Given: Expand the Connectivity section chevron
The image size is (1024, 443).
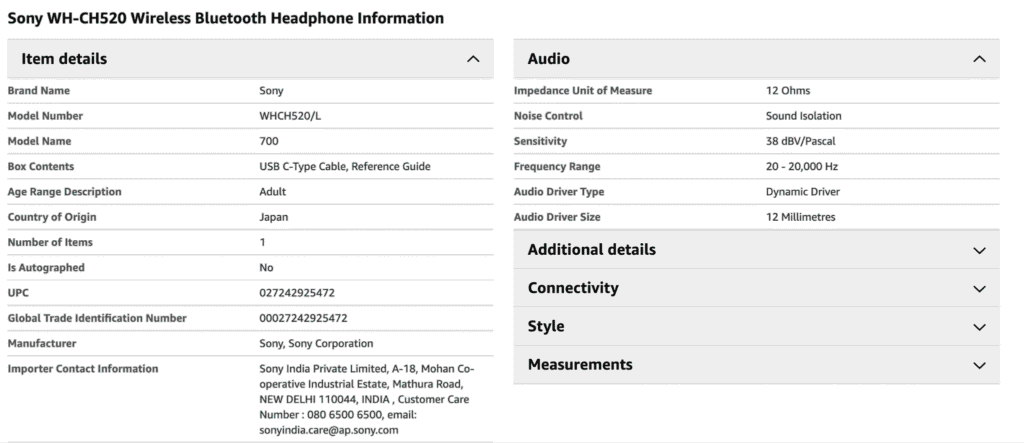Looking at the screenshot, I should click(979, 288).
